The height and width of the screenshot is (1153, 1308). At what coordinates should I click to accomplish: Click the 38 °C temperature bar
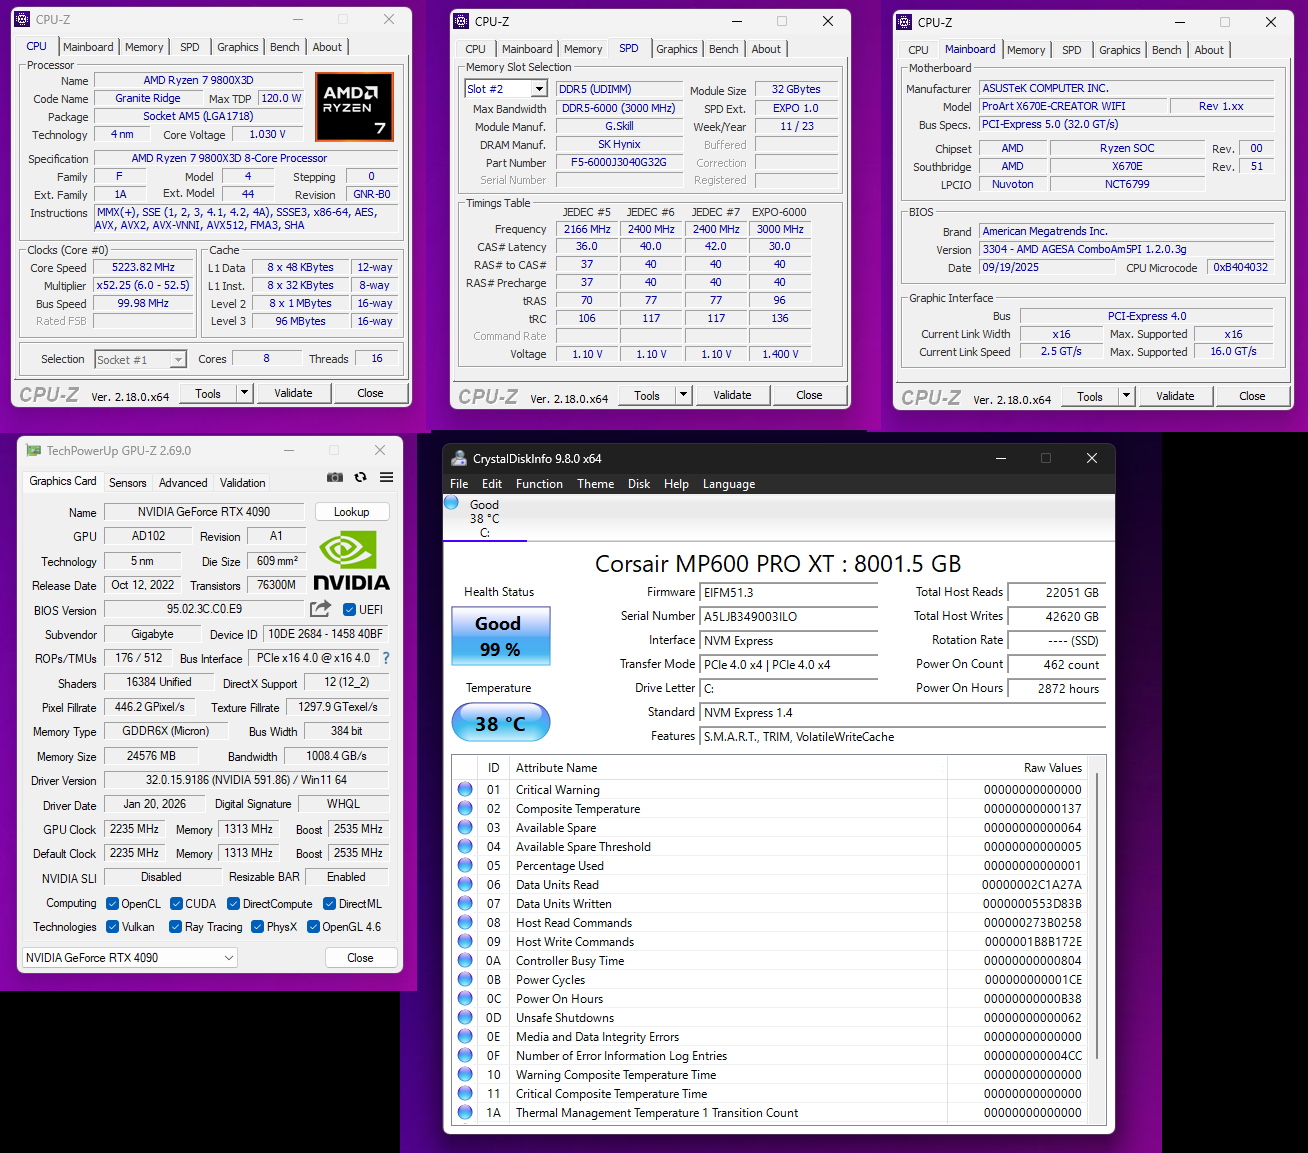(500, 723)
